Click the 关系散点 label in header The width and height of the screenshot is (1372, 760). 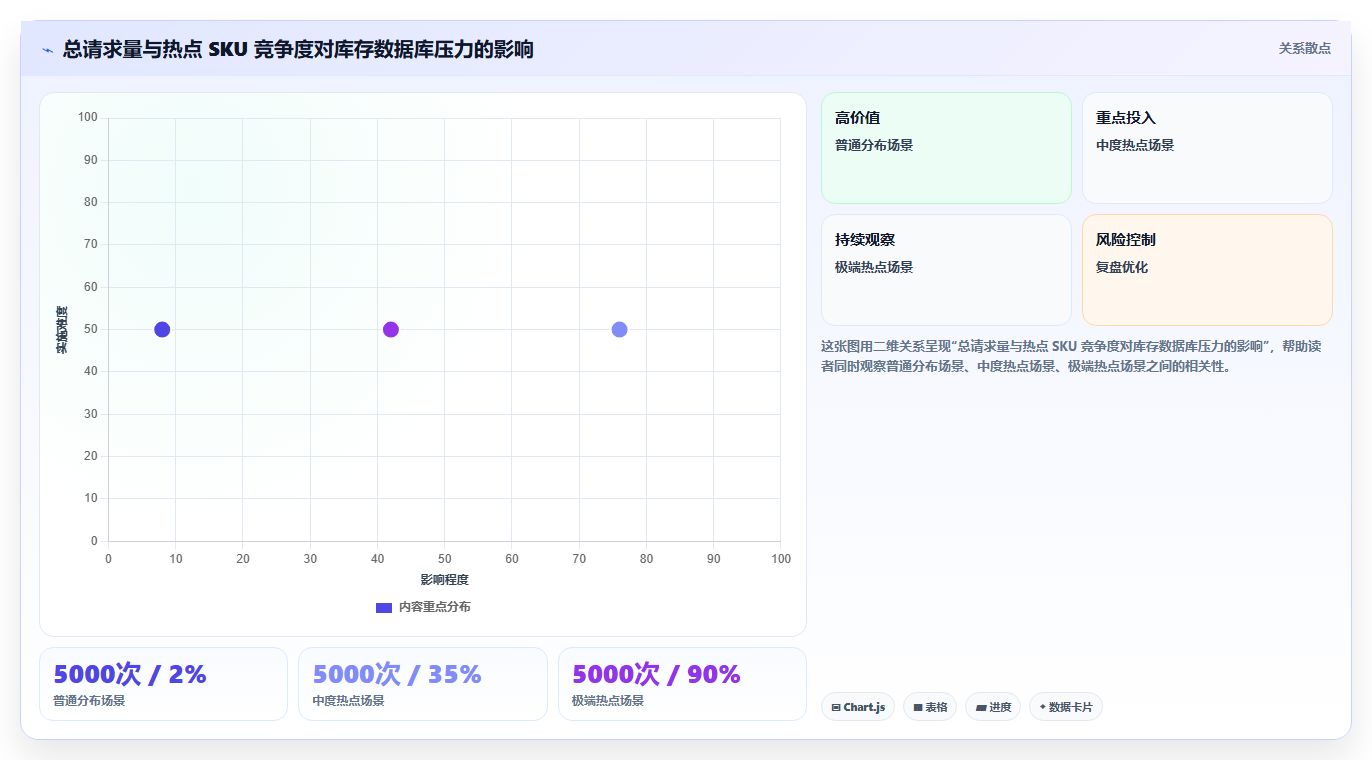[1304, 48]
